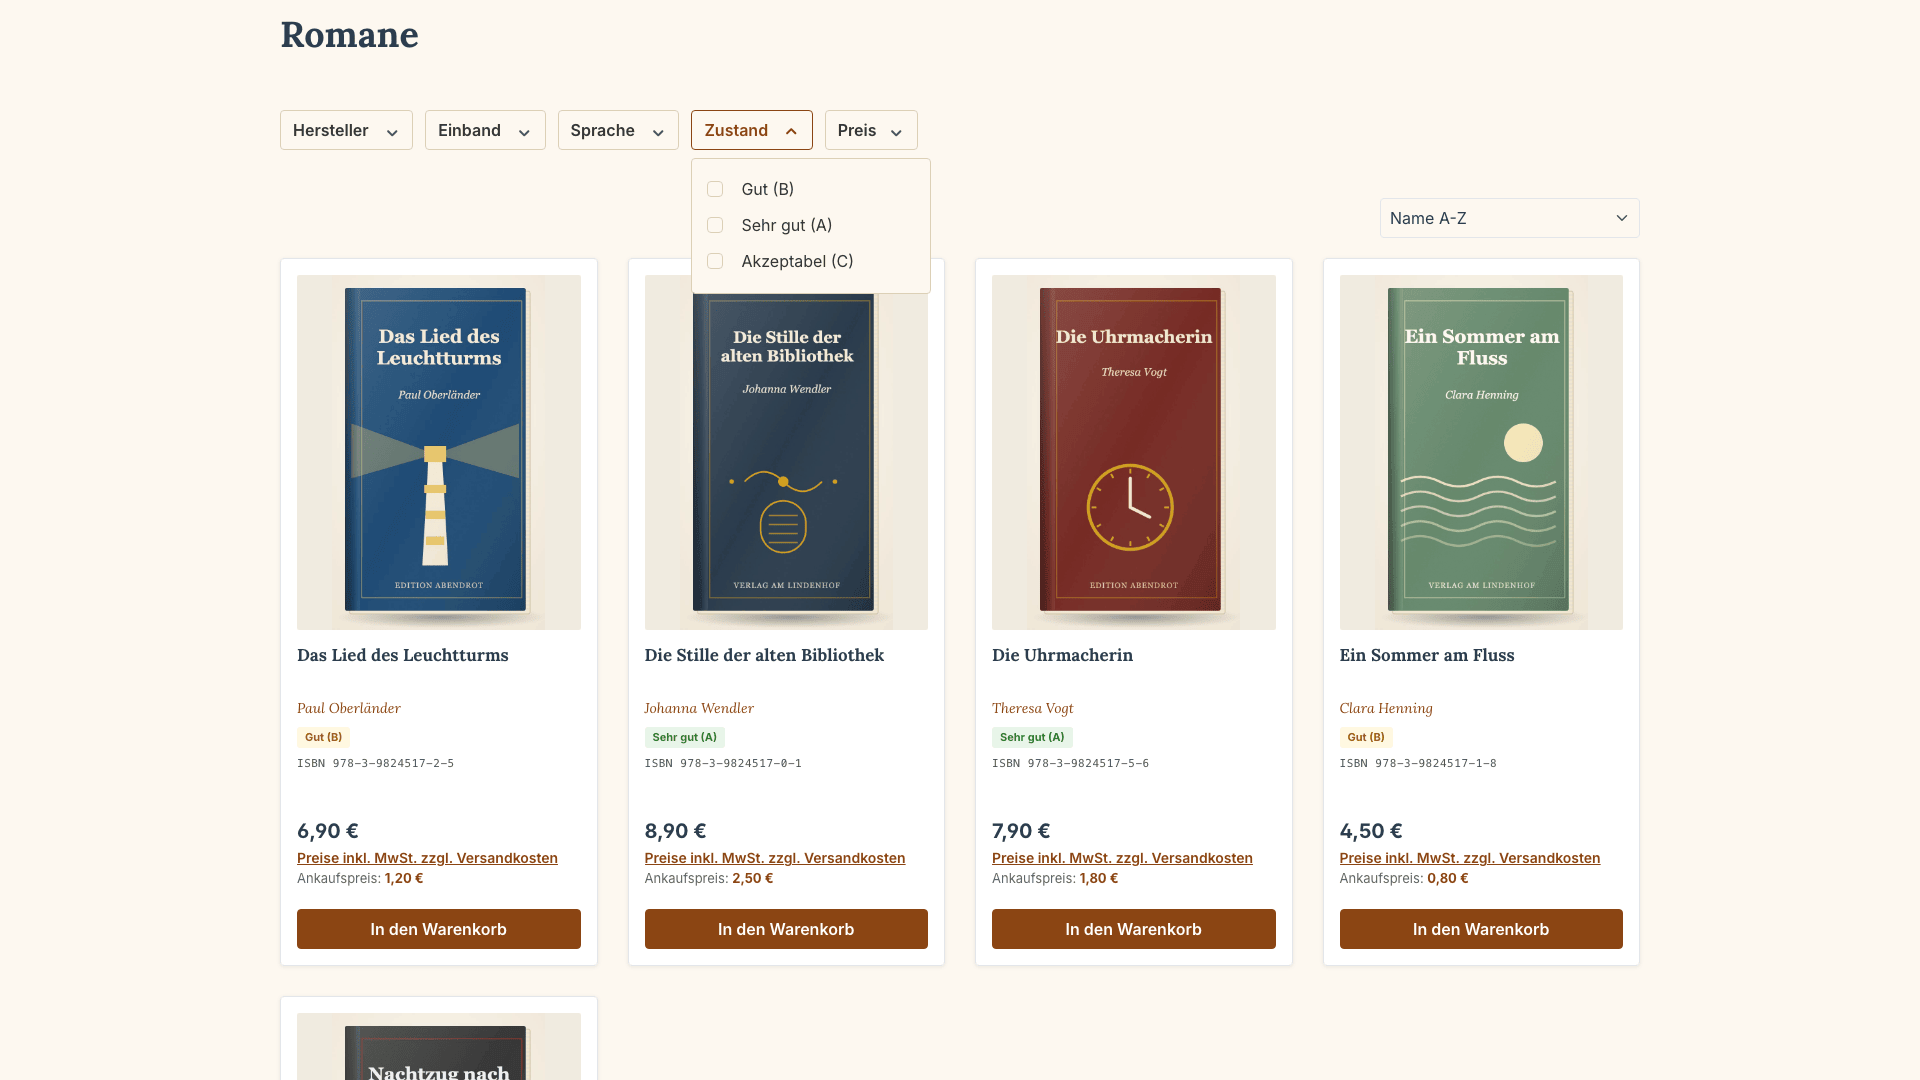The height and width of the screenshot is (1080, 1920).
Task: Add Ein Sommer am Fluss to cart
Action: (1481, 929)
